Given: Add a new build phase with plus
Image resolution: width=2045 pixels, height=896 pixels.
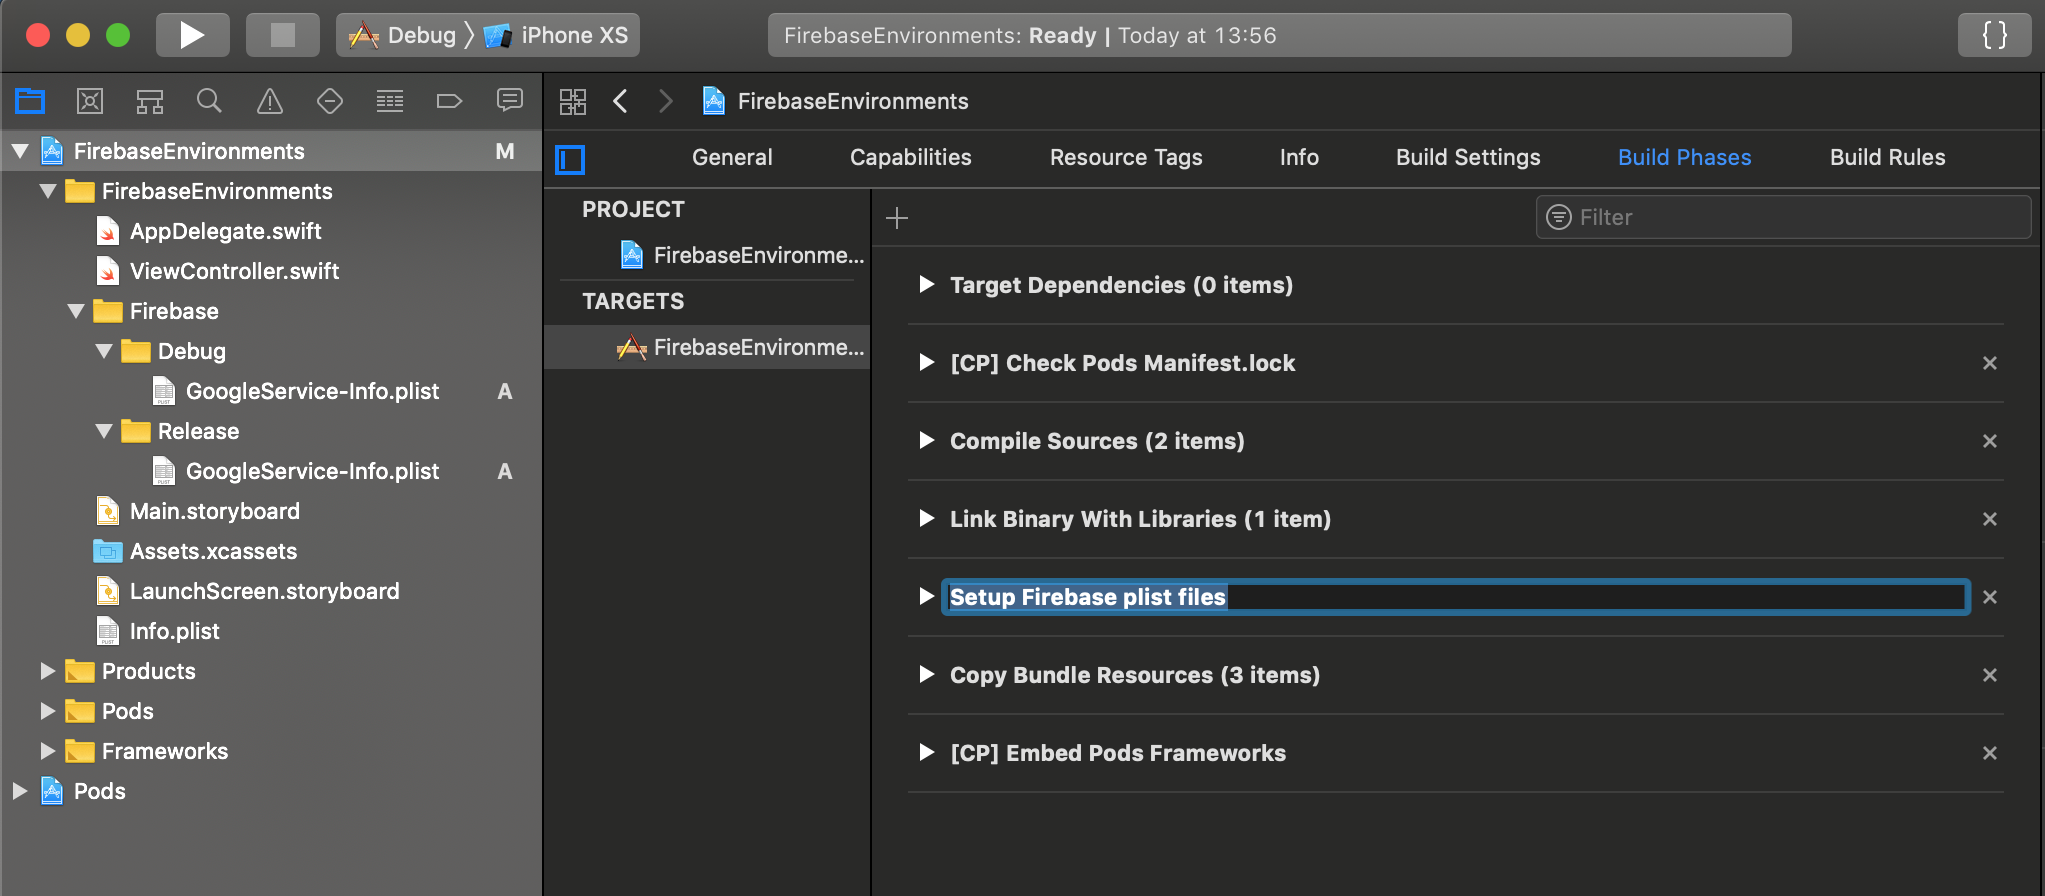Looking at the screenshot, I should [897, 218].
